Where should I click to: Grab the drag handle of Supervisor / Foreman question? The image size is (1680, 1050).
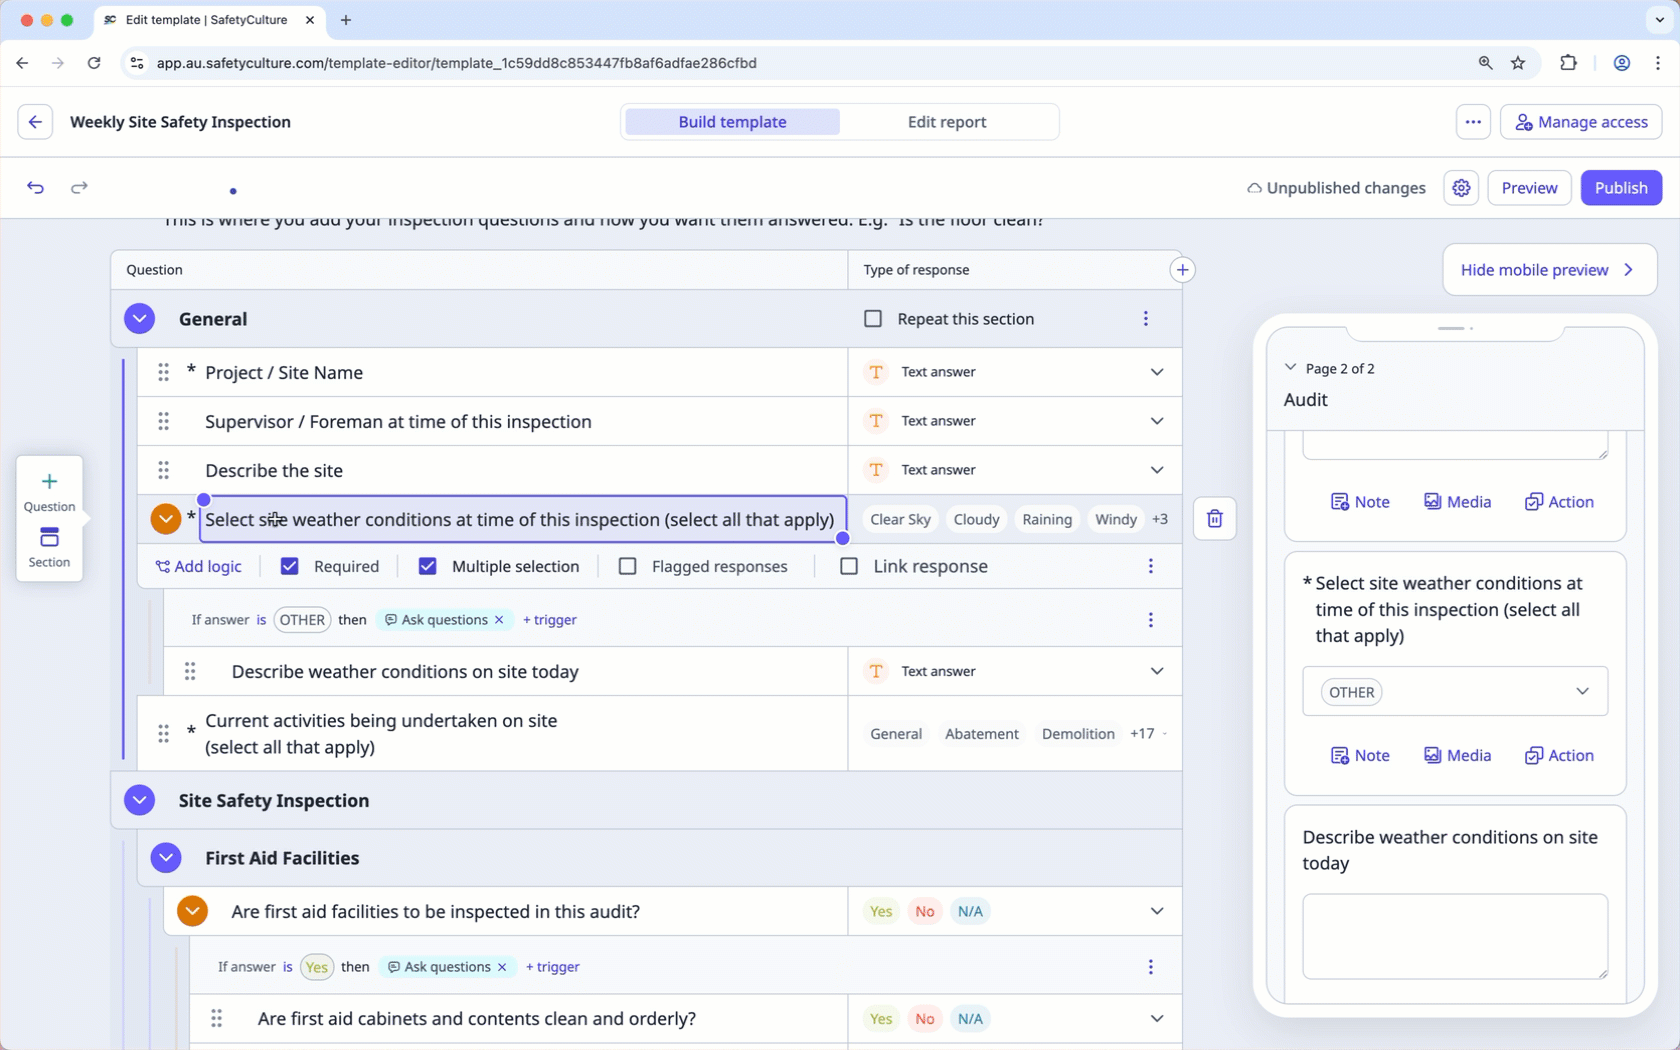tap(164, 421)
